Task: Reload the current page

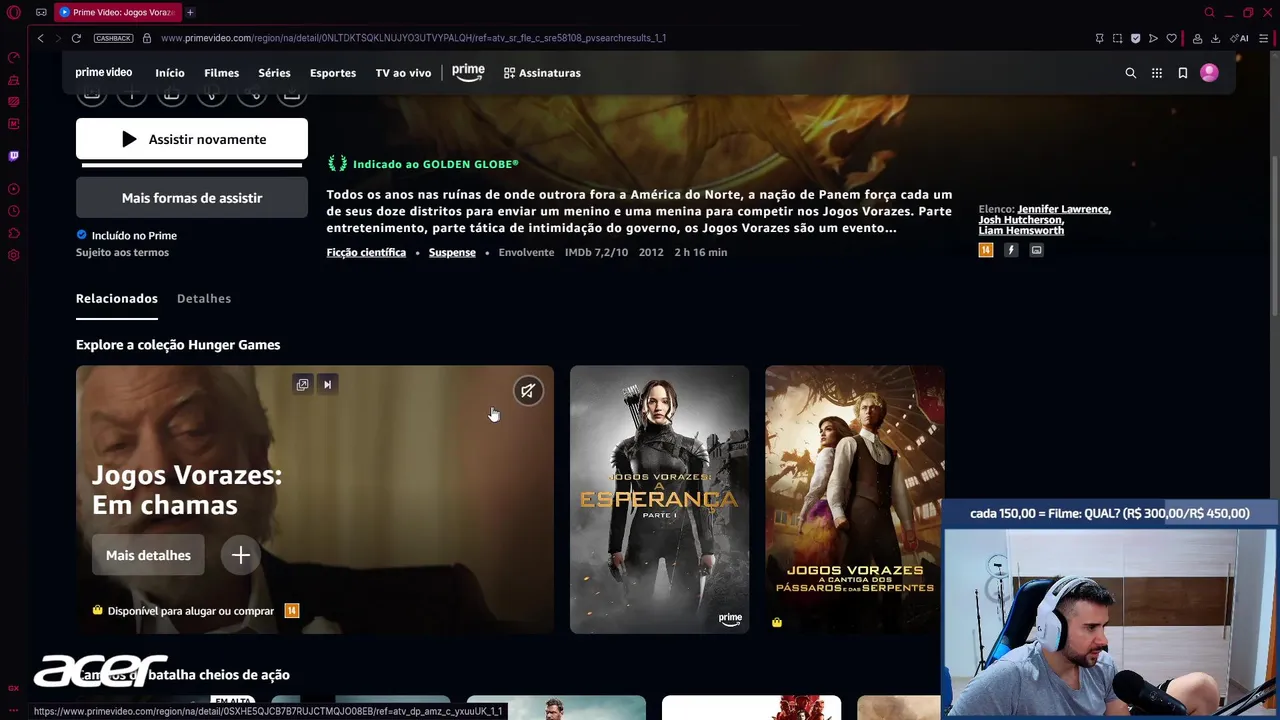Action: 76,38
